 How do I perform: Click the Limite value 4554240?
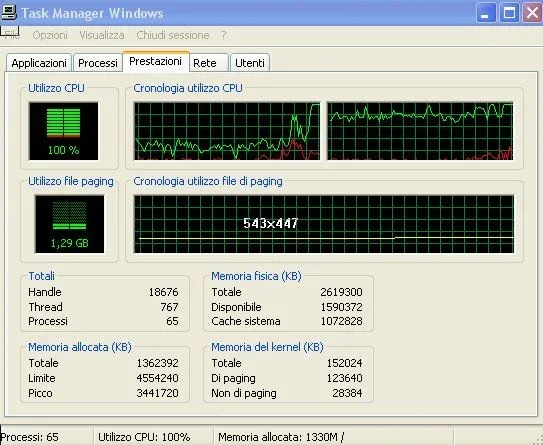click(x=158, y=378)
